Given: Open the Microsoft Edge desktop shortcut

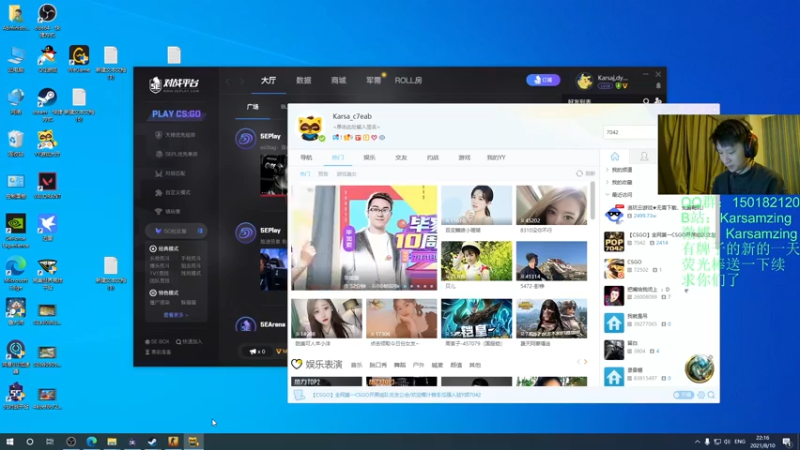Looking at the screenshot, I should click(16, 267).
